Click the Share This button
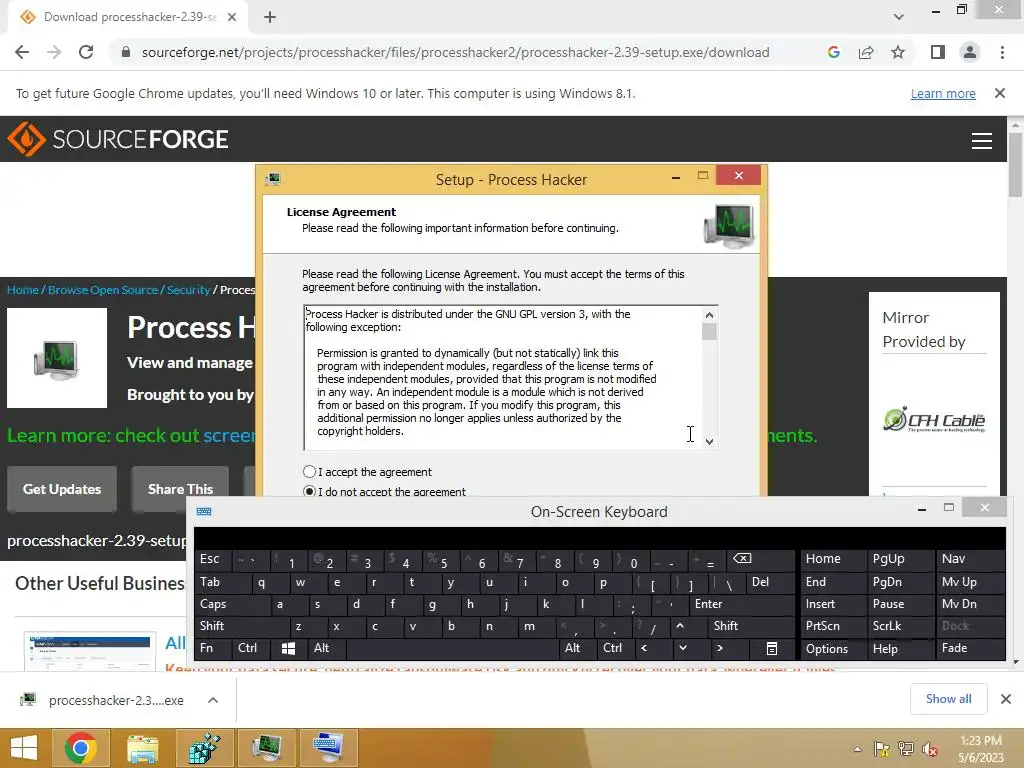 coord(180,489)
